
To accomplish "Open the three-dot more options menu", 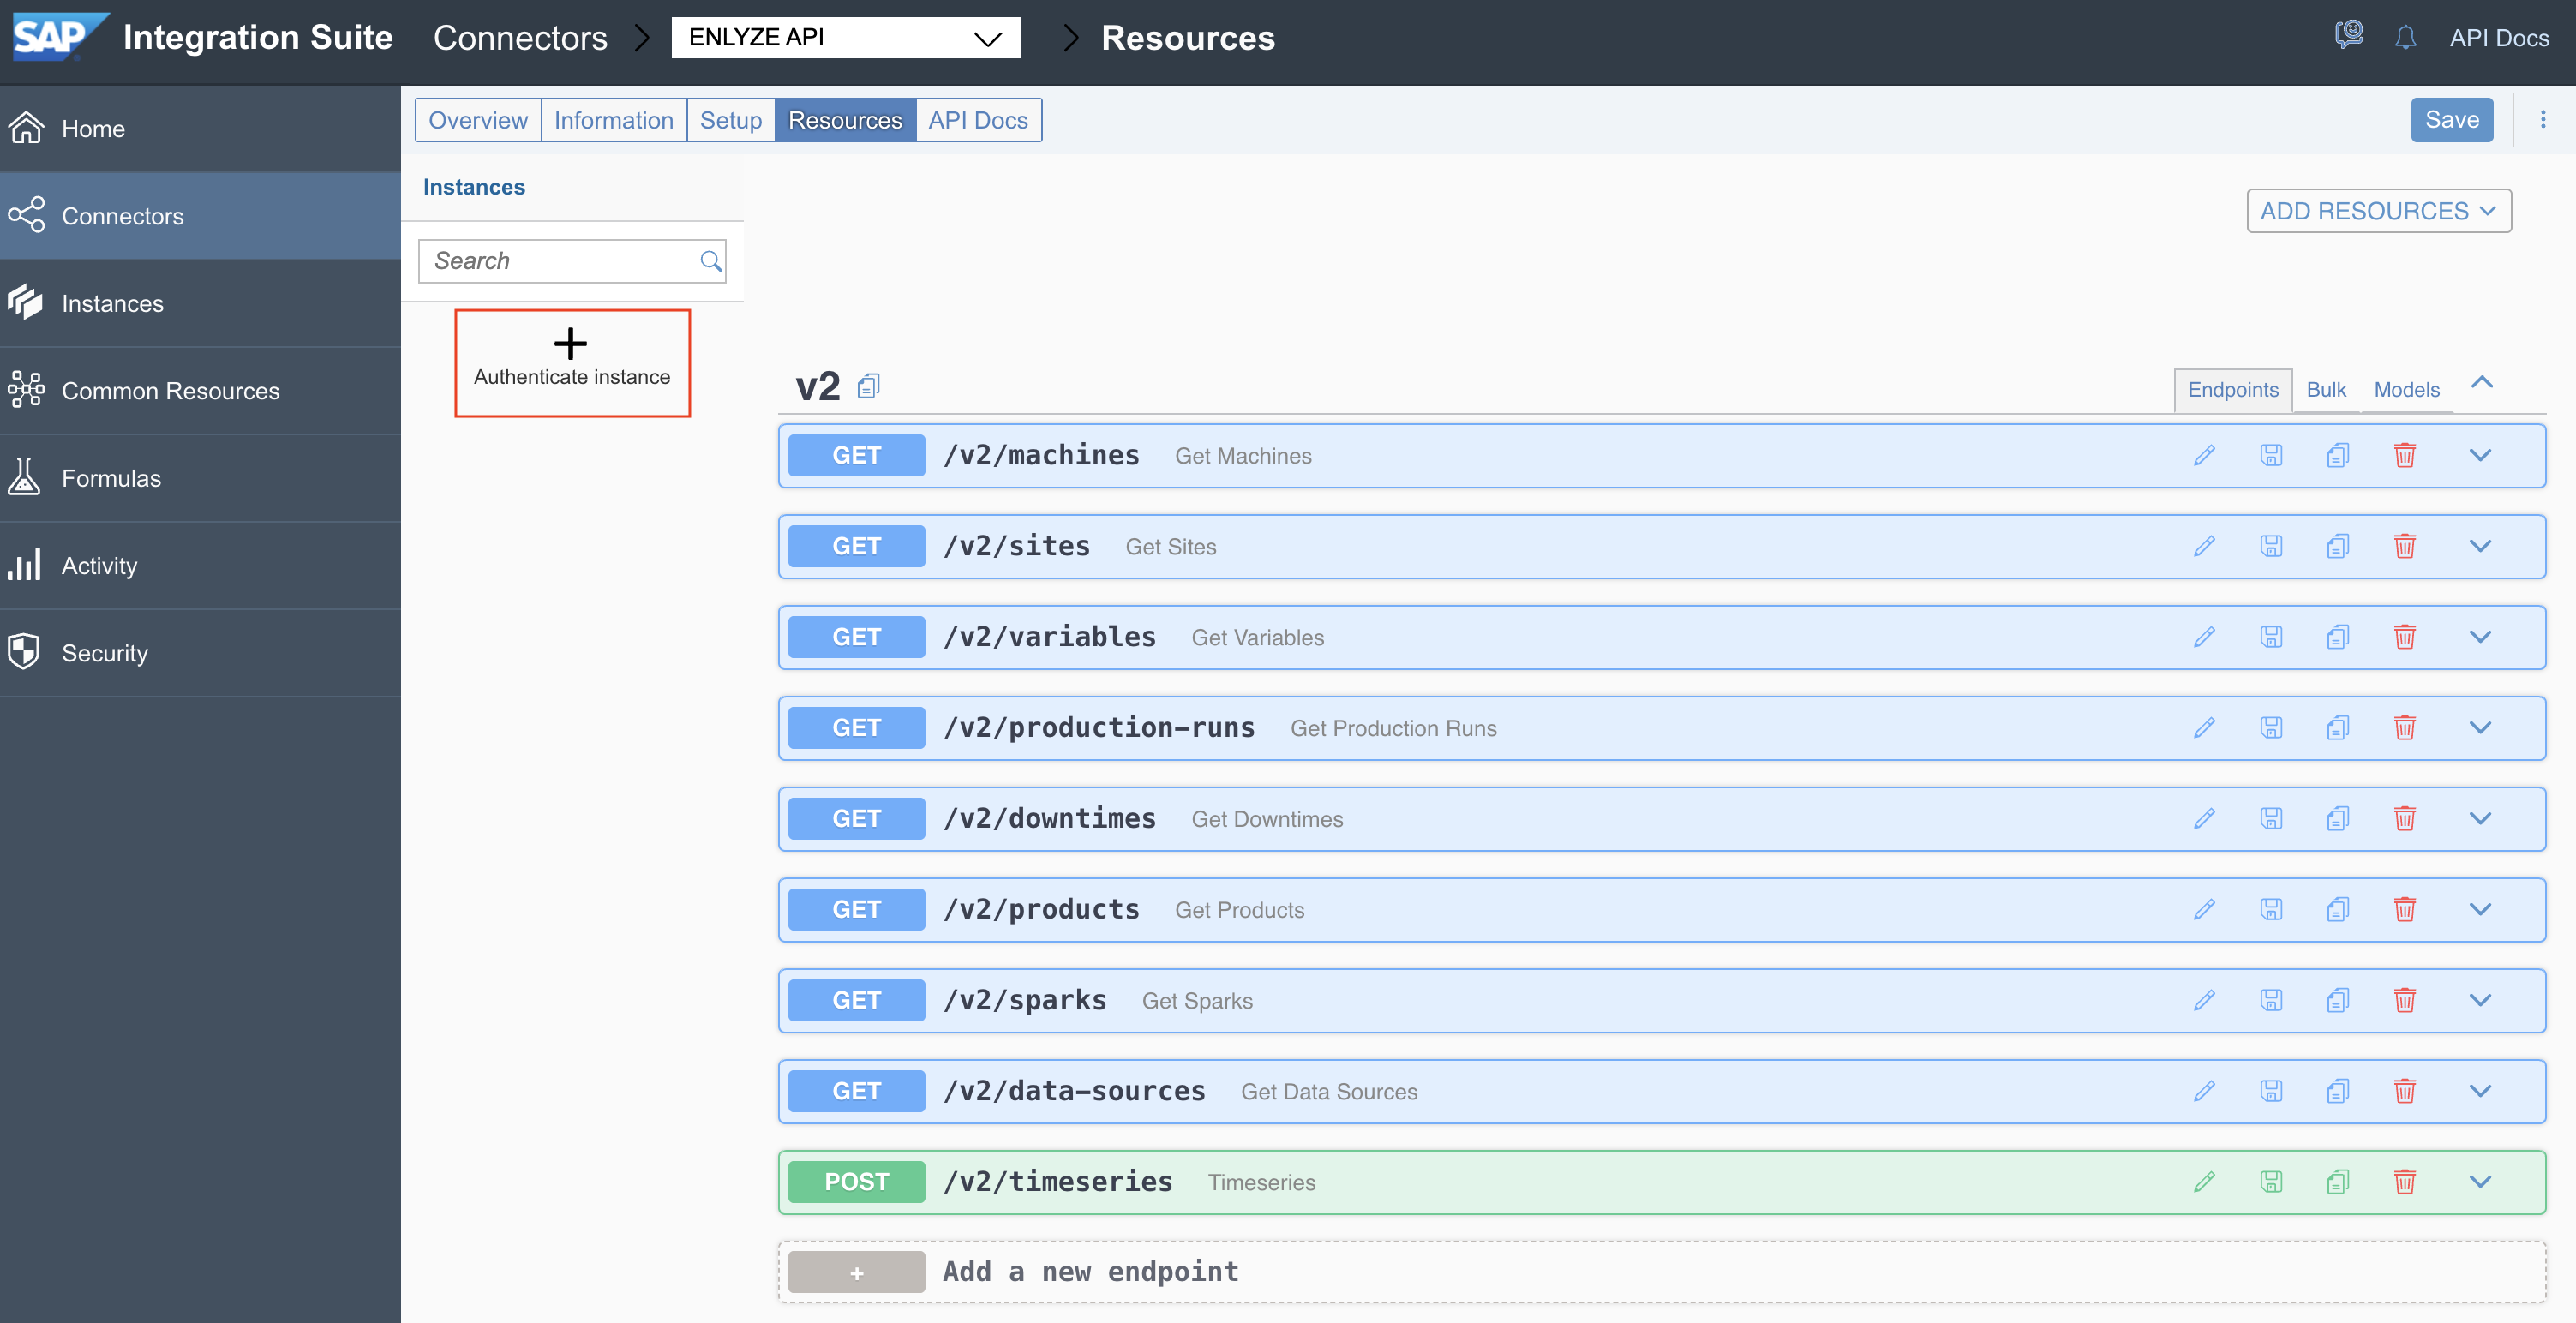I will coord(2543,120).
